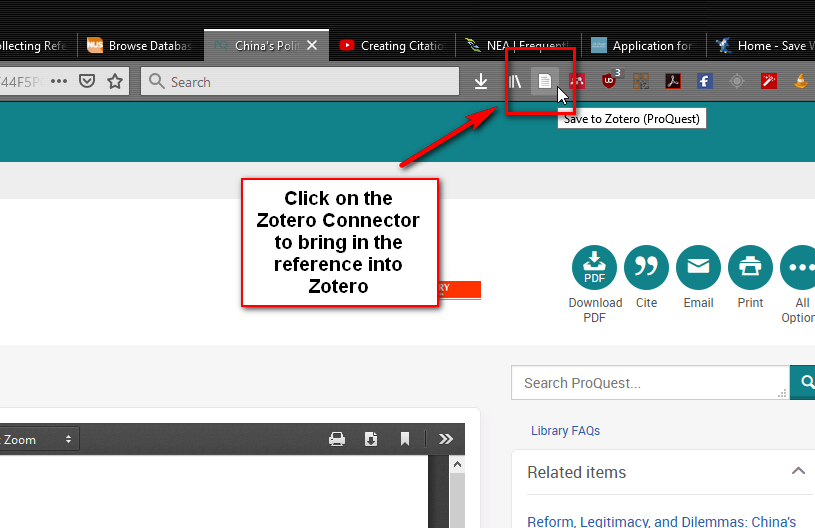815x528 pixels.
Task: Switch to NEA Frequently tab
Action: [518, 46]
